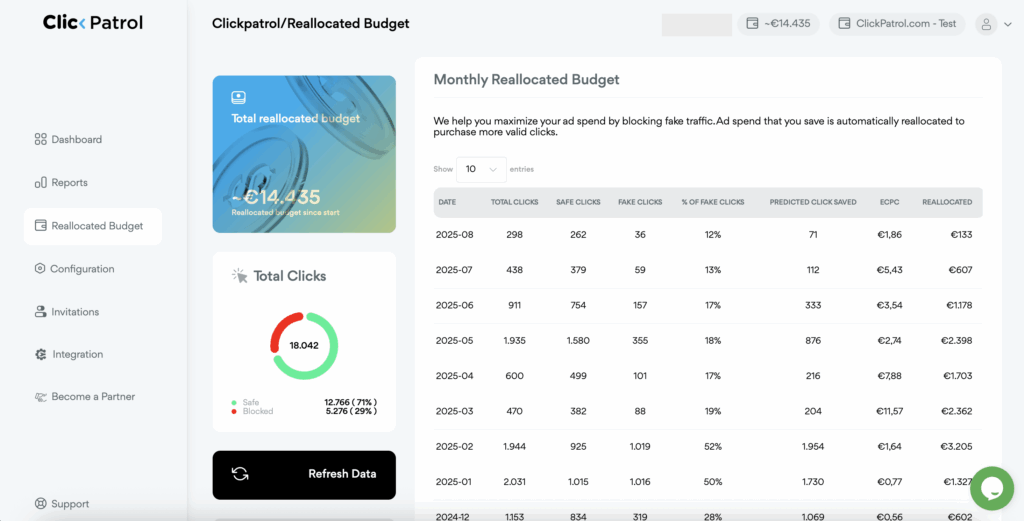
Task: Click the Become a Partner handshake icon
Action: click(x=40, y=397)
